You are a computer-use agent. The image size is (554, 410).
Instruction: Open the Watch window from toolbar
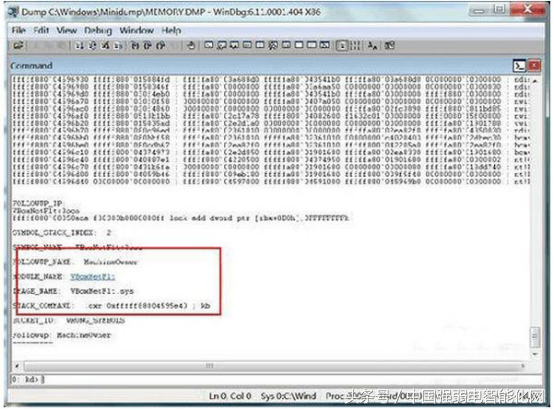point(222,45)
